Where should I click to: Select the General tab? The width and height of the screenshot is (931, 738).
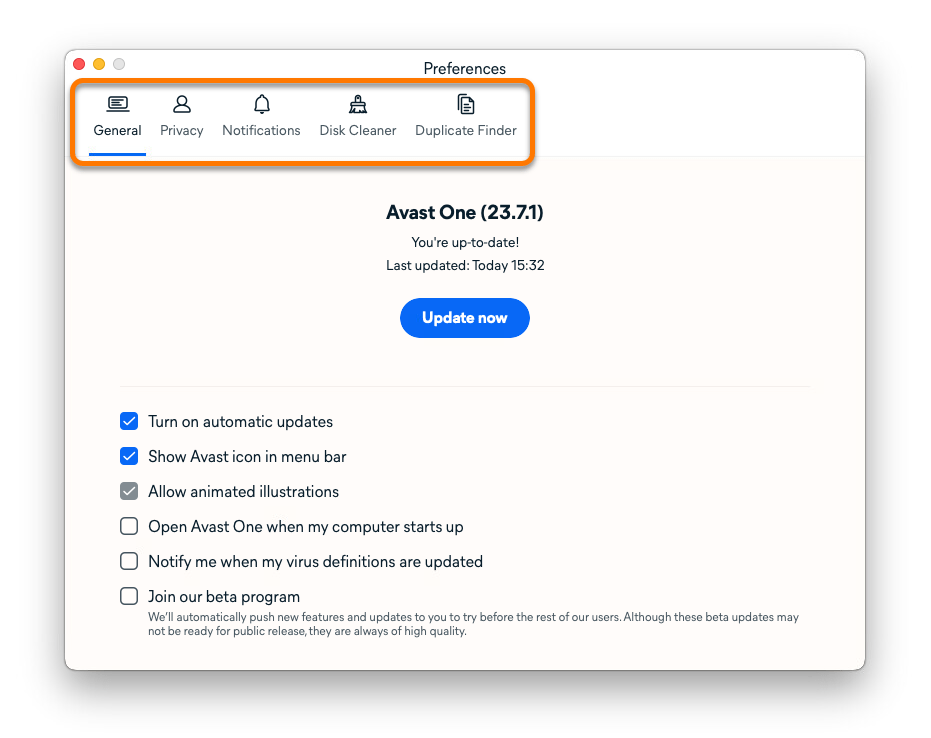coord(117,130)
